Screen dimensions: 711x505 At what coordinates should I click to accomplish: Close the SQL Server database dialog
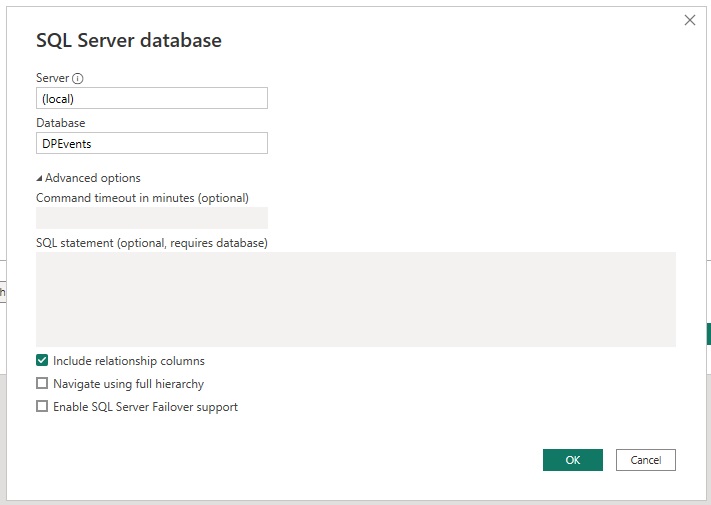689,20
